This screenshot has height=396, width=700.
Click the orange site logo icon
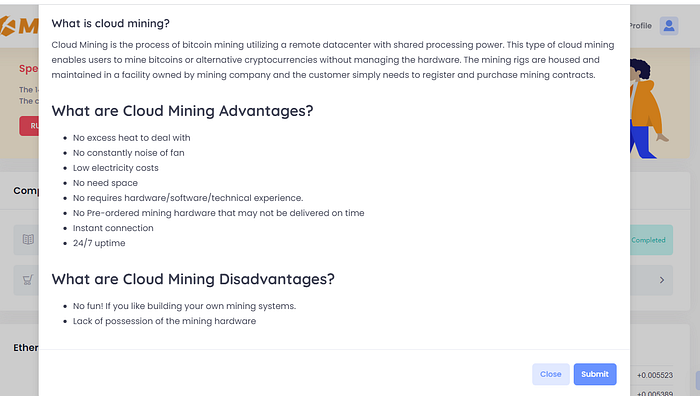[x=8, y=26]
